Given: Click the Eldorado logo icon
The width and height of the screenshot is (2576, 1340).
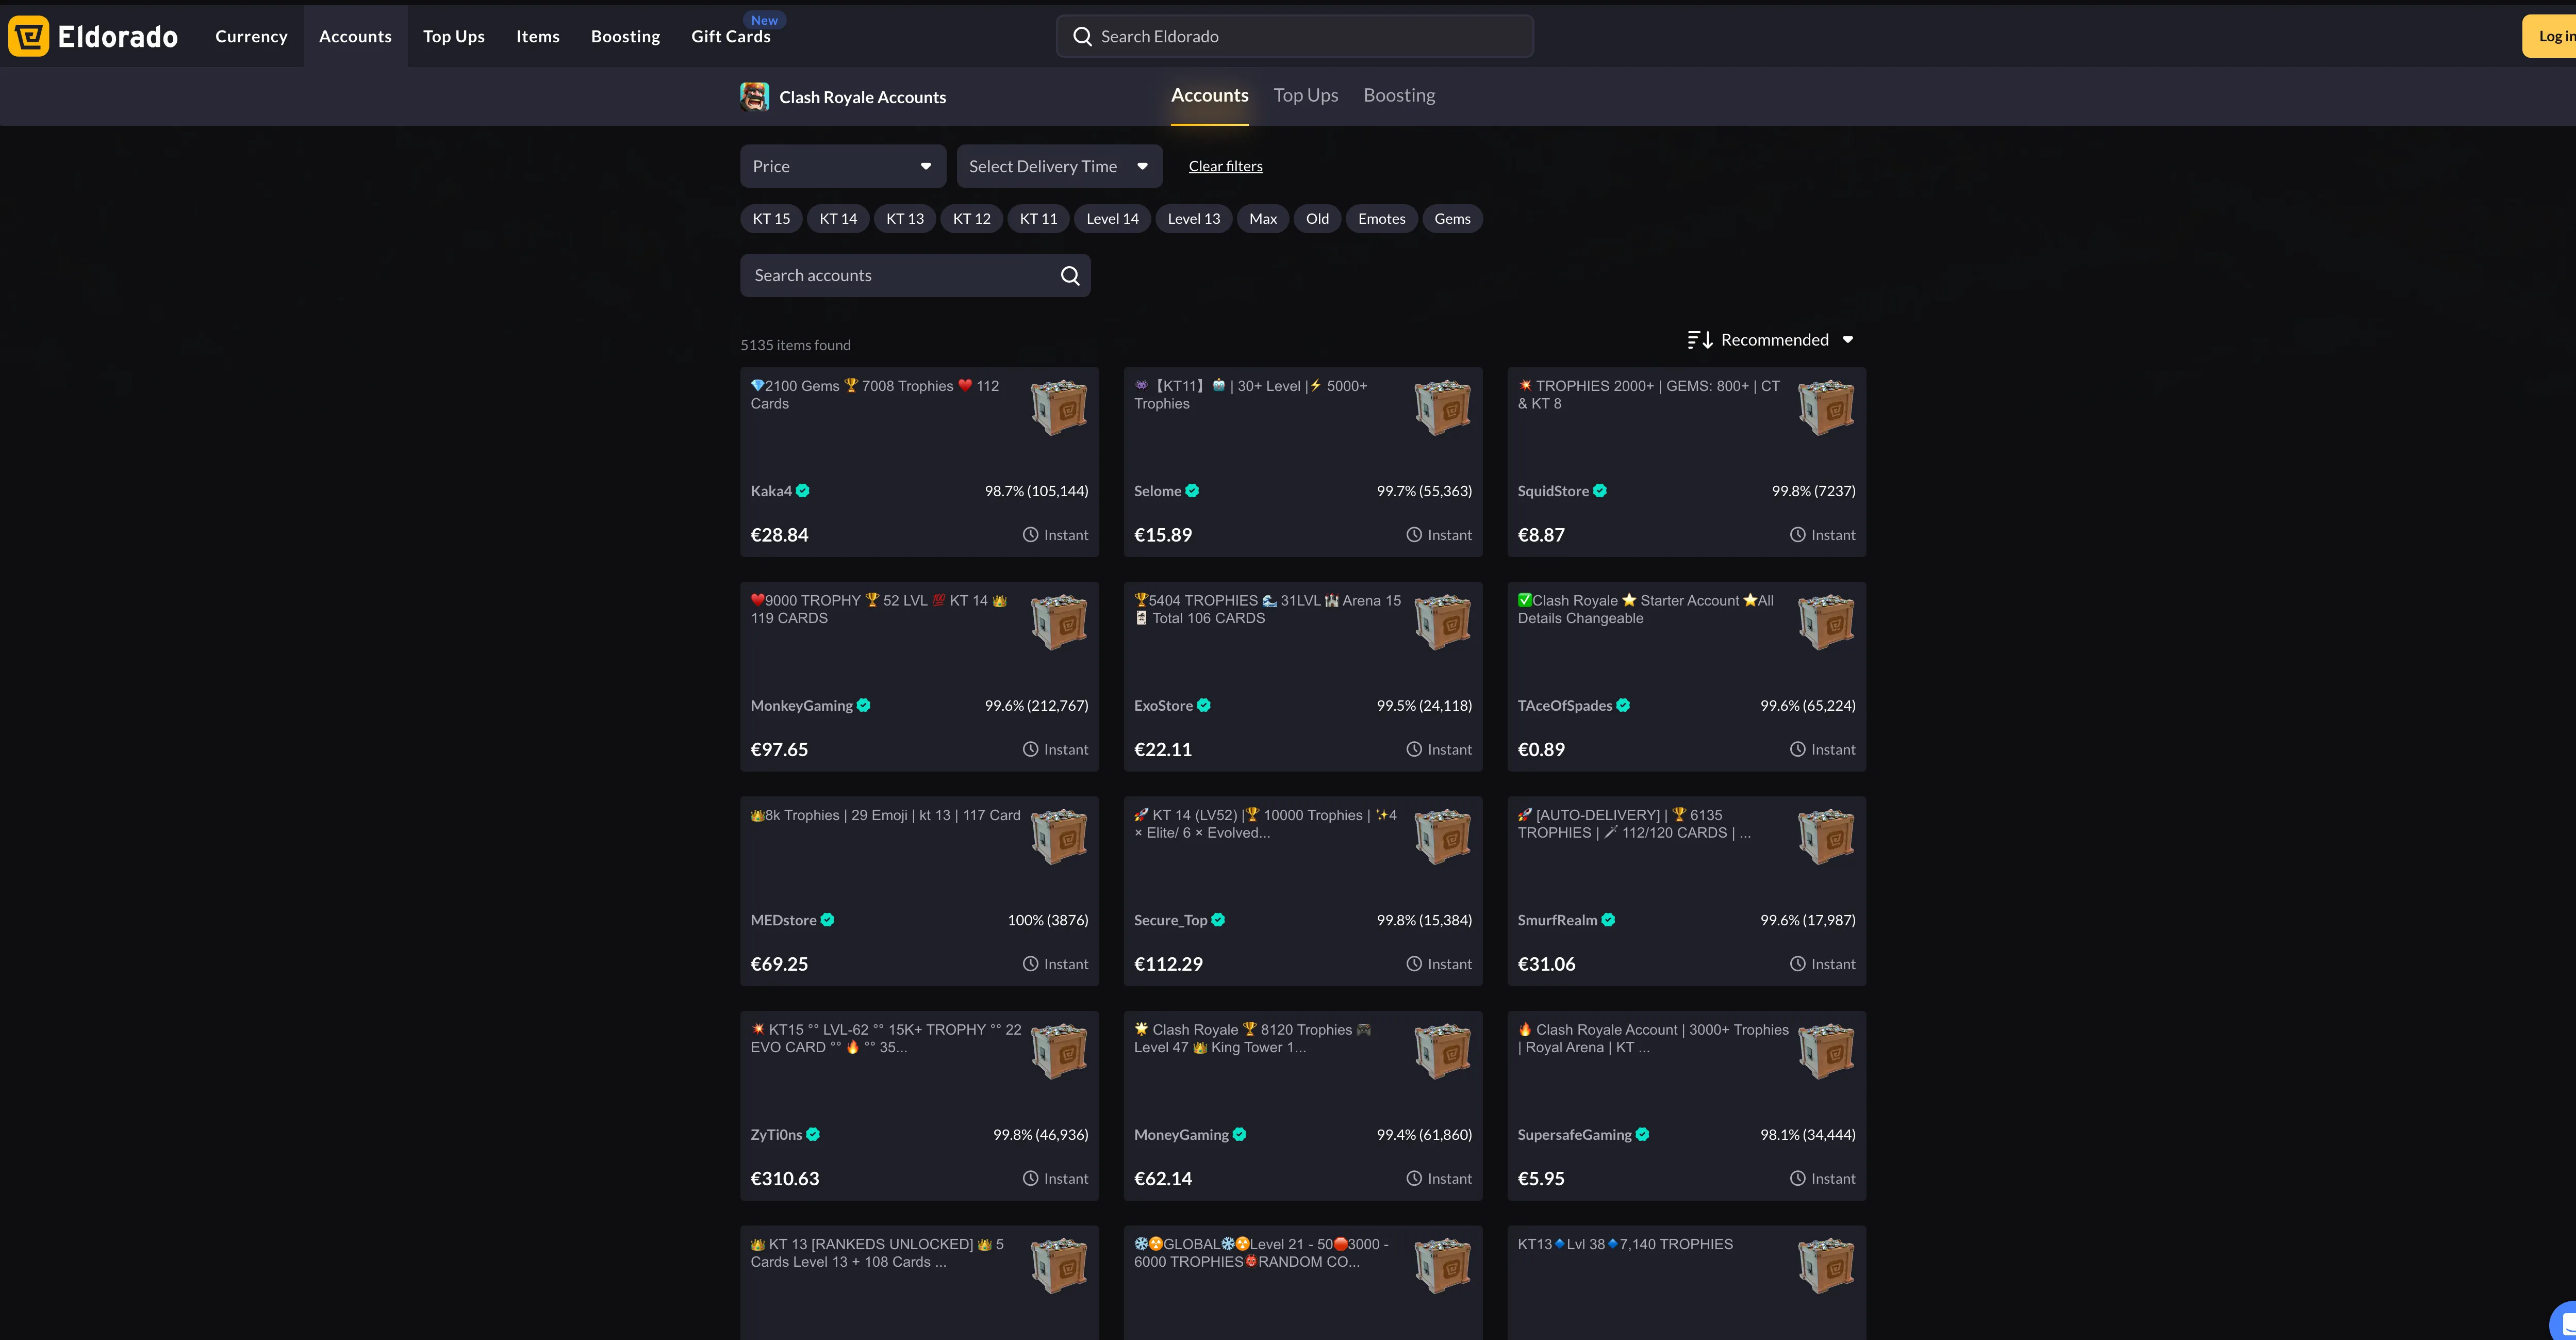Looking at the screenshot, I should (x=29, y=36).
